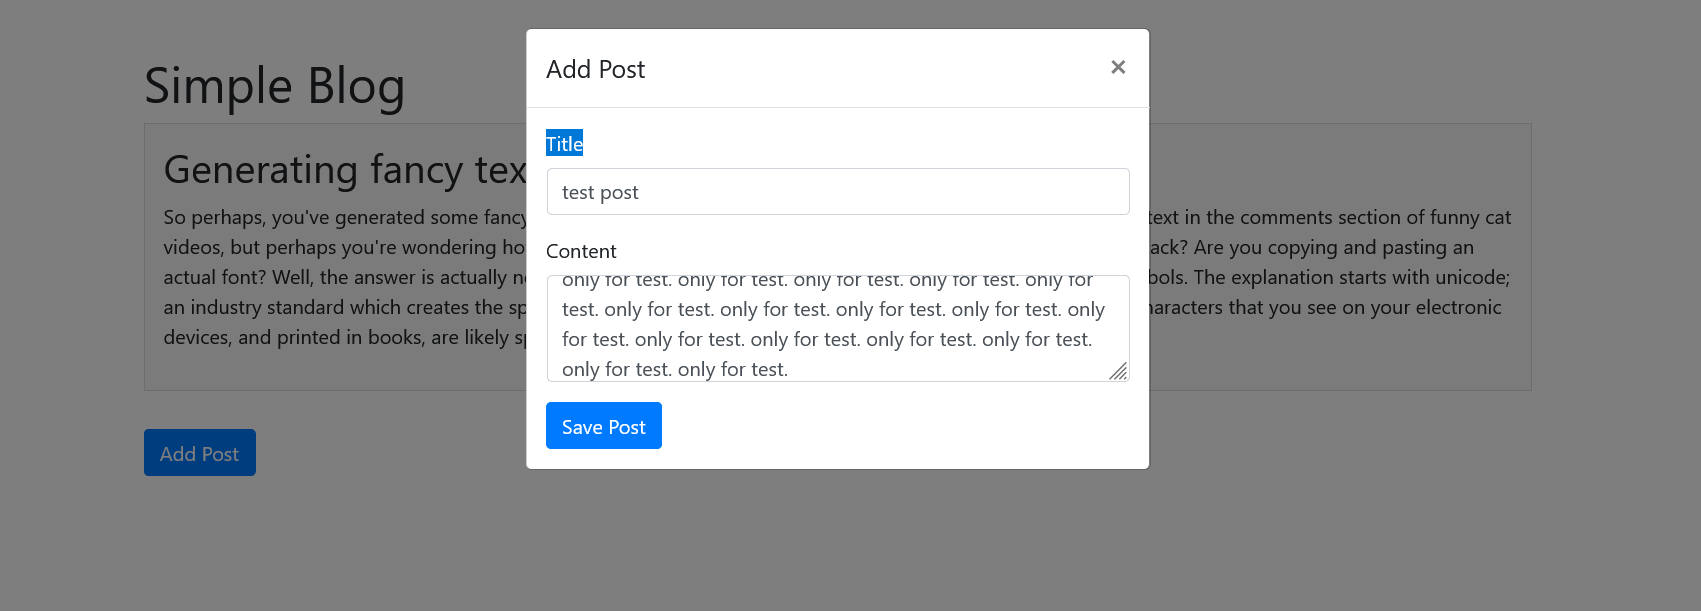The width and height of the screenshot is (1701, 611).
Task: Click the highlighted Title label
Action: [564, 144]
